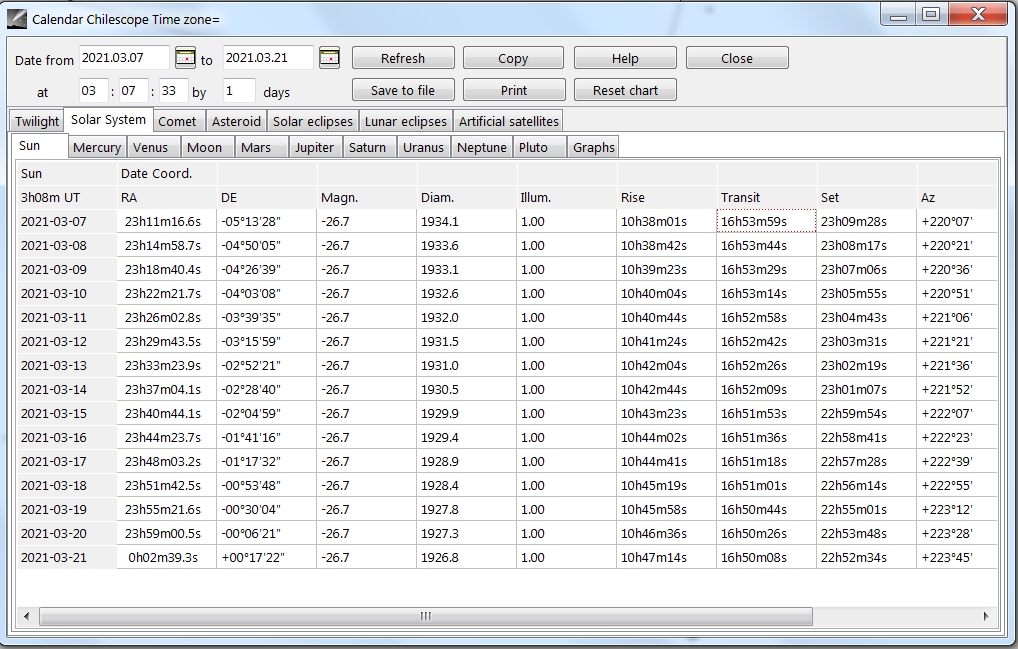Click the days interval input field

[x=239, y=91]
